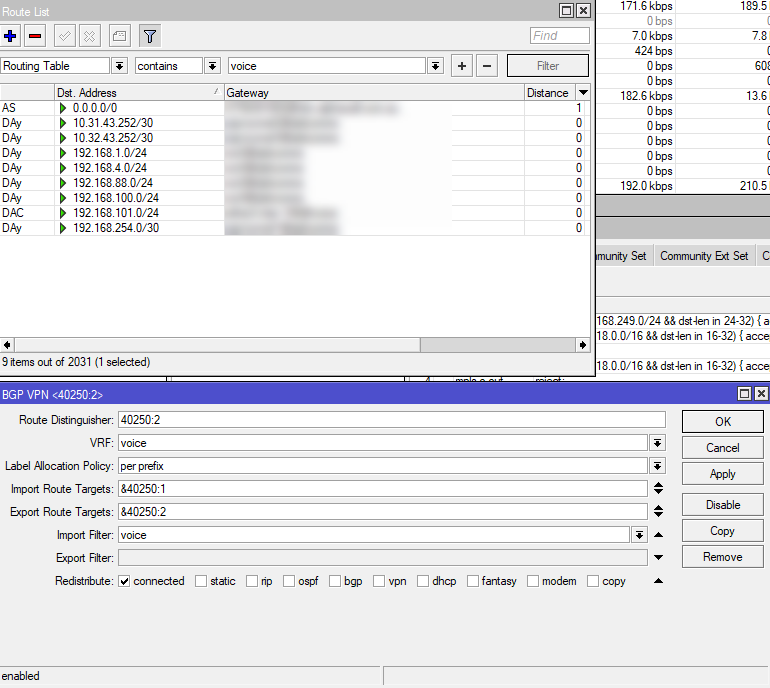This screenshot has width=770, height=688.
Task: Click the Disable button
Action: coord(722,505)
